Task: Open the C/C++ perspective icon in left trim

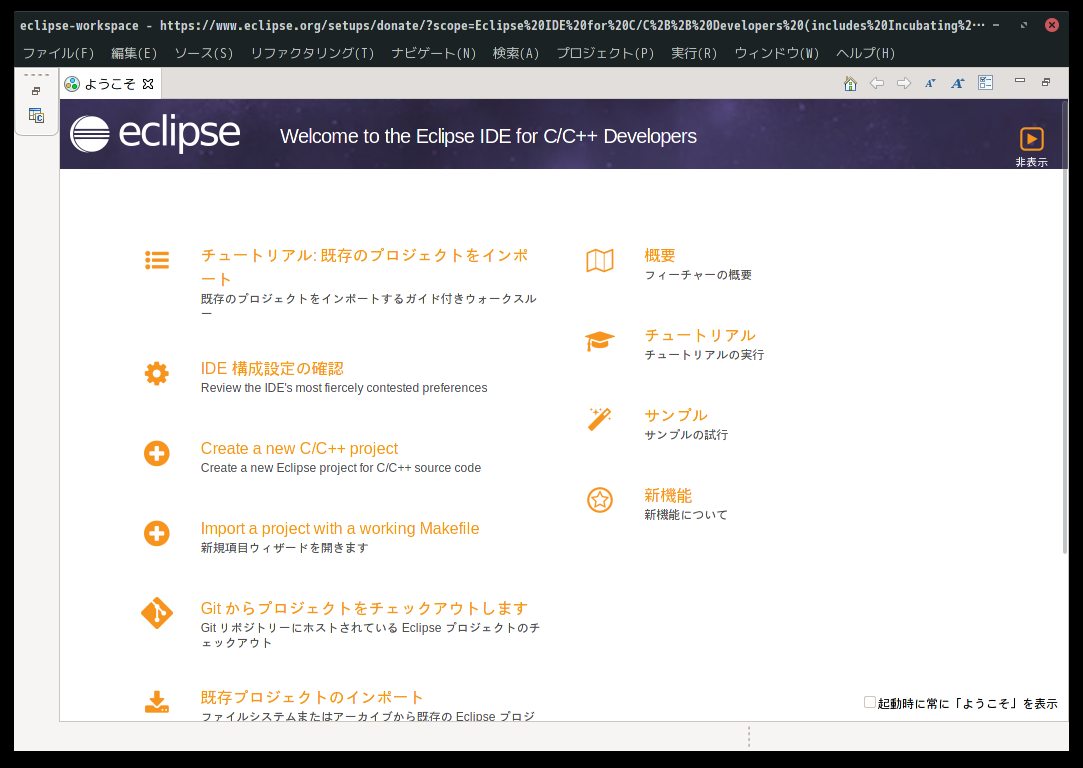Action: point(36,115)
